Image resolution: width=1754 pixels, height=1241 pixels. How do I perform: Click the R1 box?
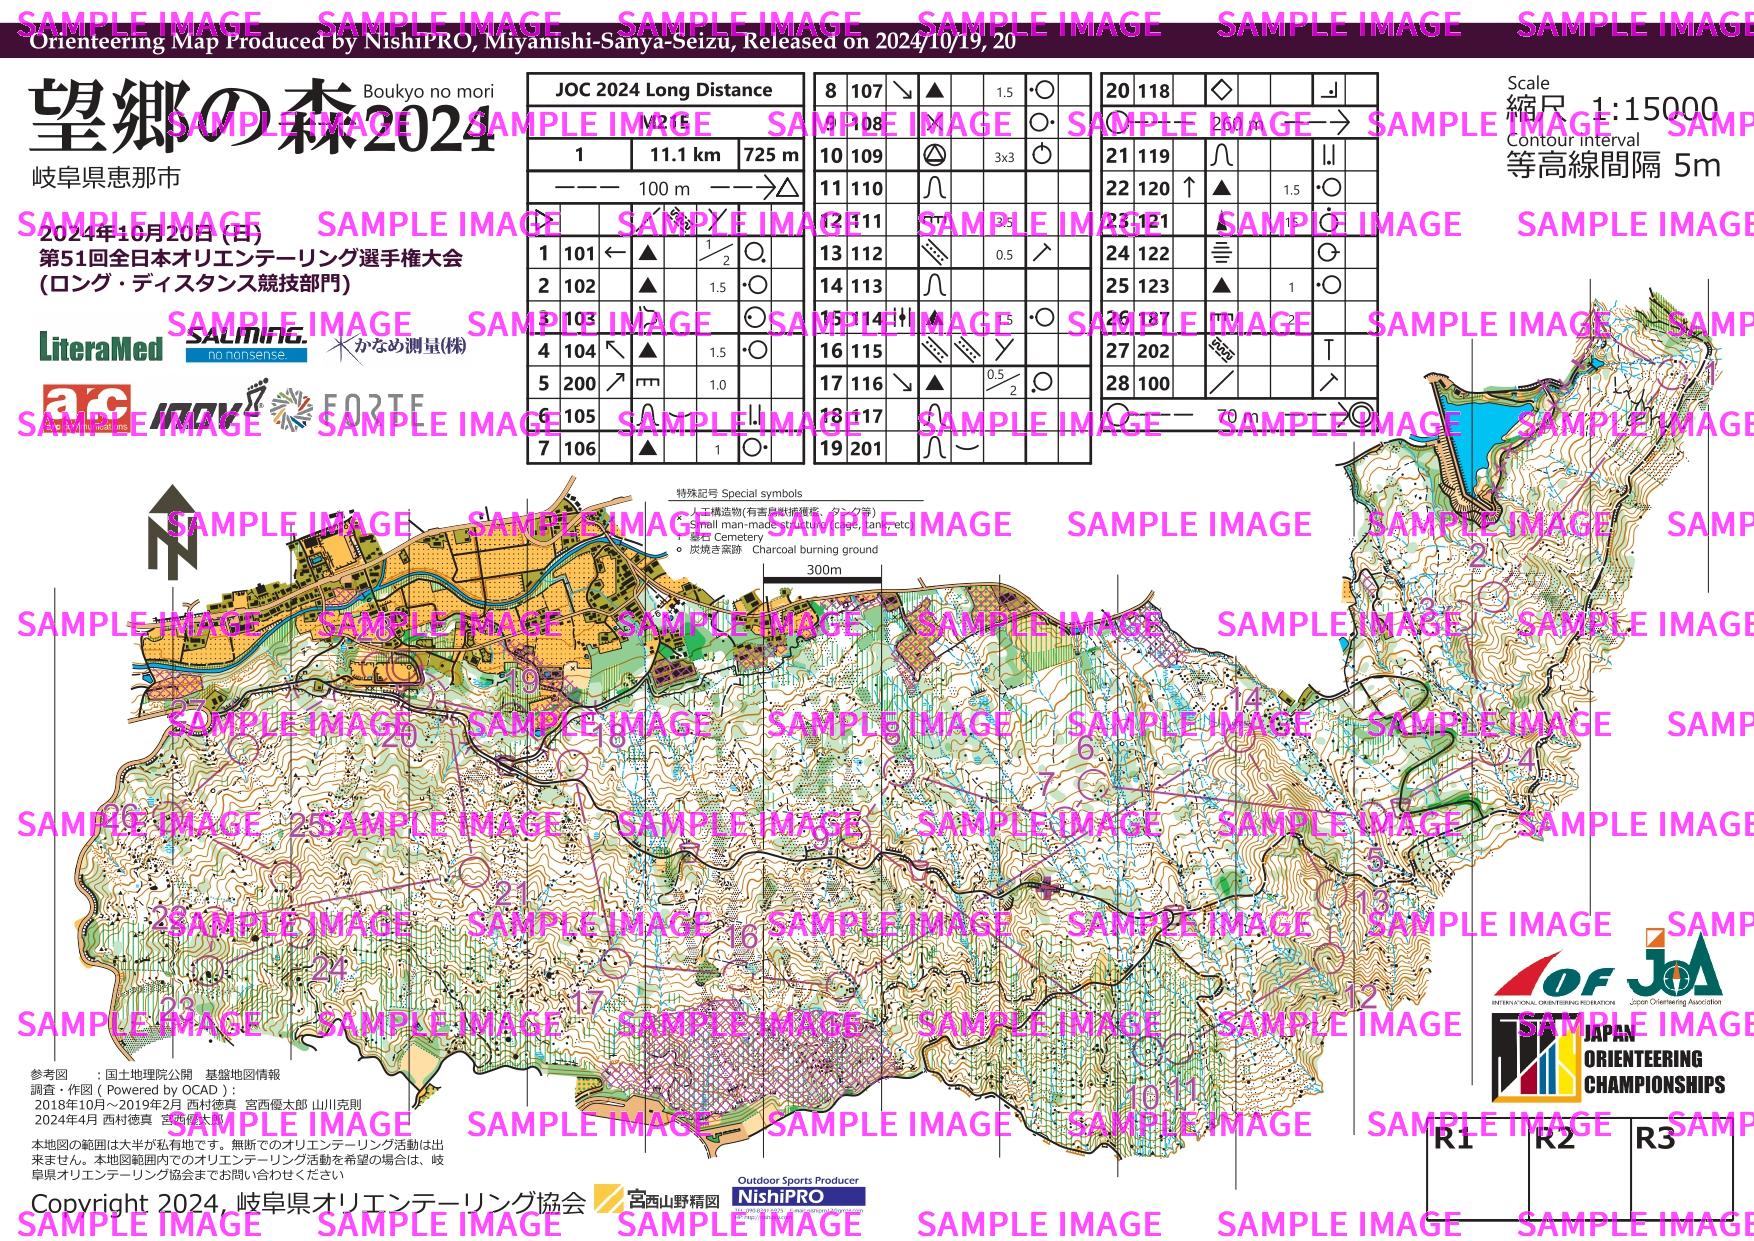point(1477,1169)
